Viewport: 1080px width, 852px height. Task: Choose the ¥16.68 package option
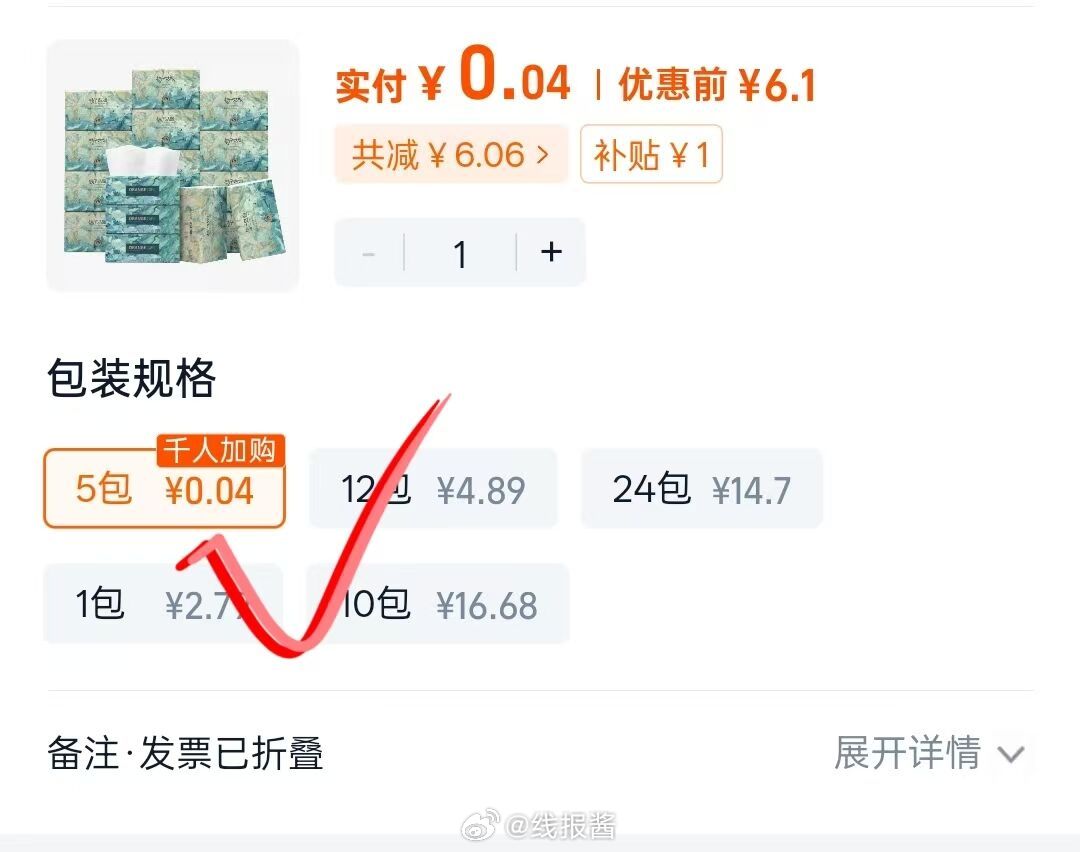coord(439,603)
